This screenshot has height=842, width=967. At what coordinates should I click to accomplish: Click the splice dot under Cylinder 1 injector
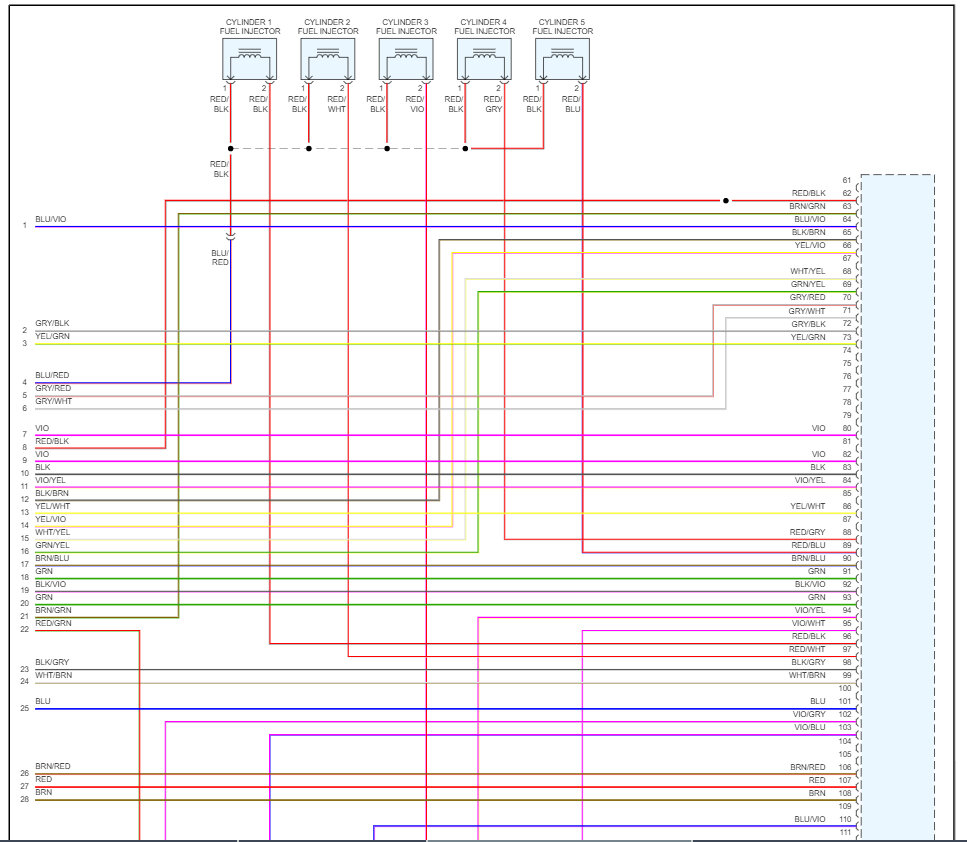click(231, 148)
